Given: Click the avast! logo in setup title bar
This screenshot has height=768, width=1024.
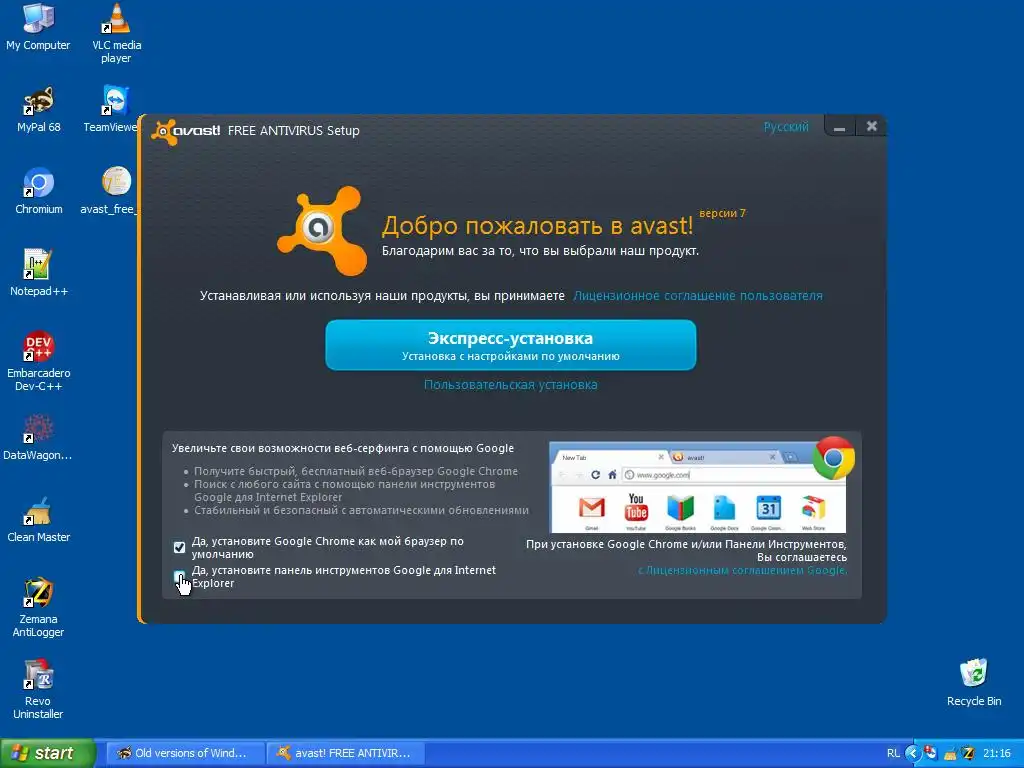Looking at the screenshot, I should pyautogui.click(x=186, y=131).
